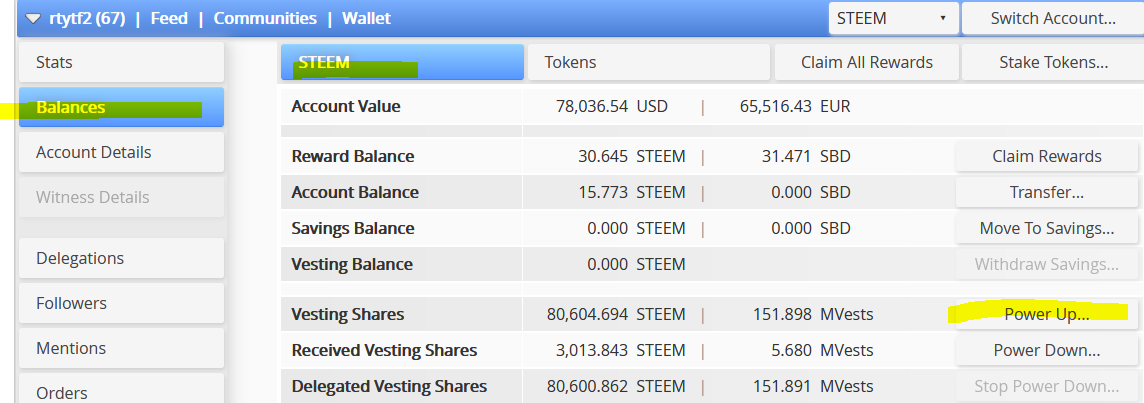Open Account Details section
The width and height of the screenshot is (1144, 403).
click(x=121, y=152)
